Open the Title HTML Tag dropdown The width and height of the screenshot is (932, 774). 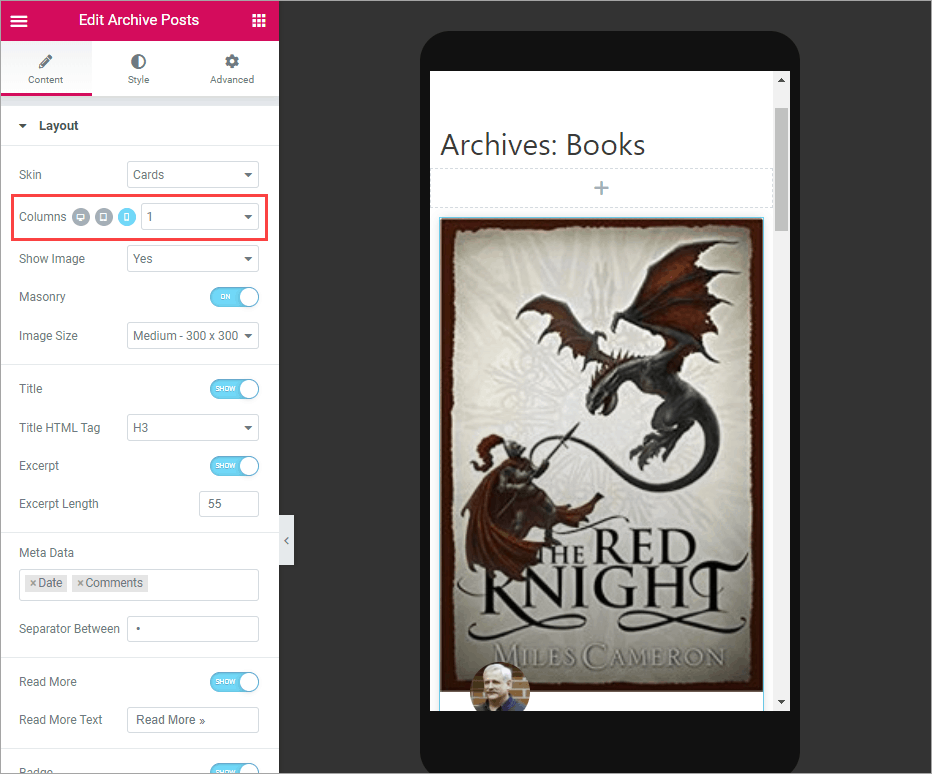193,427
